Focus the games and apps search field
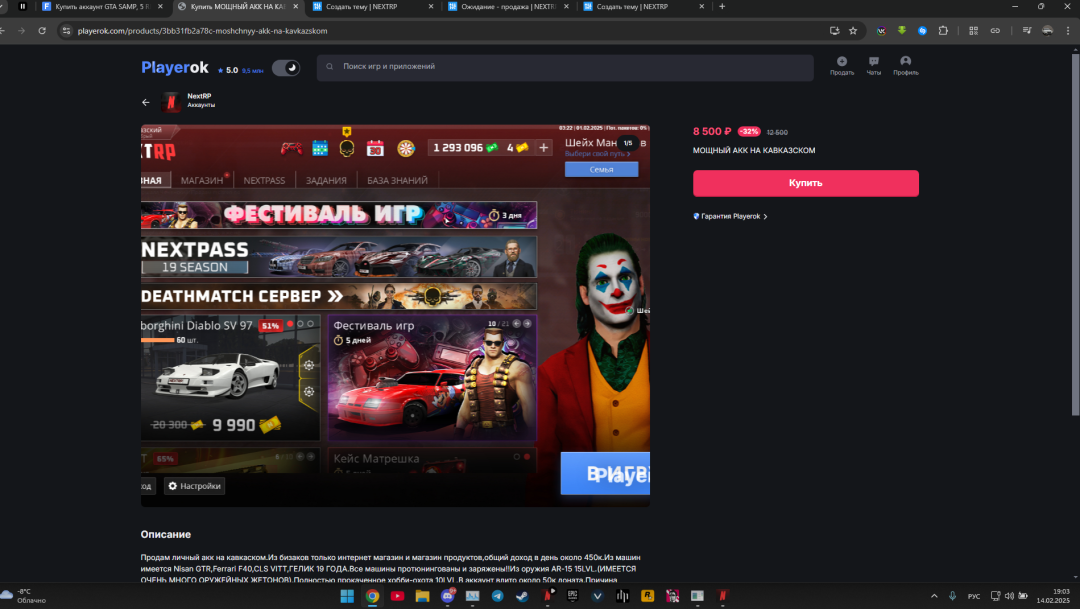 (565, 67)
